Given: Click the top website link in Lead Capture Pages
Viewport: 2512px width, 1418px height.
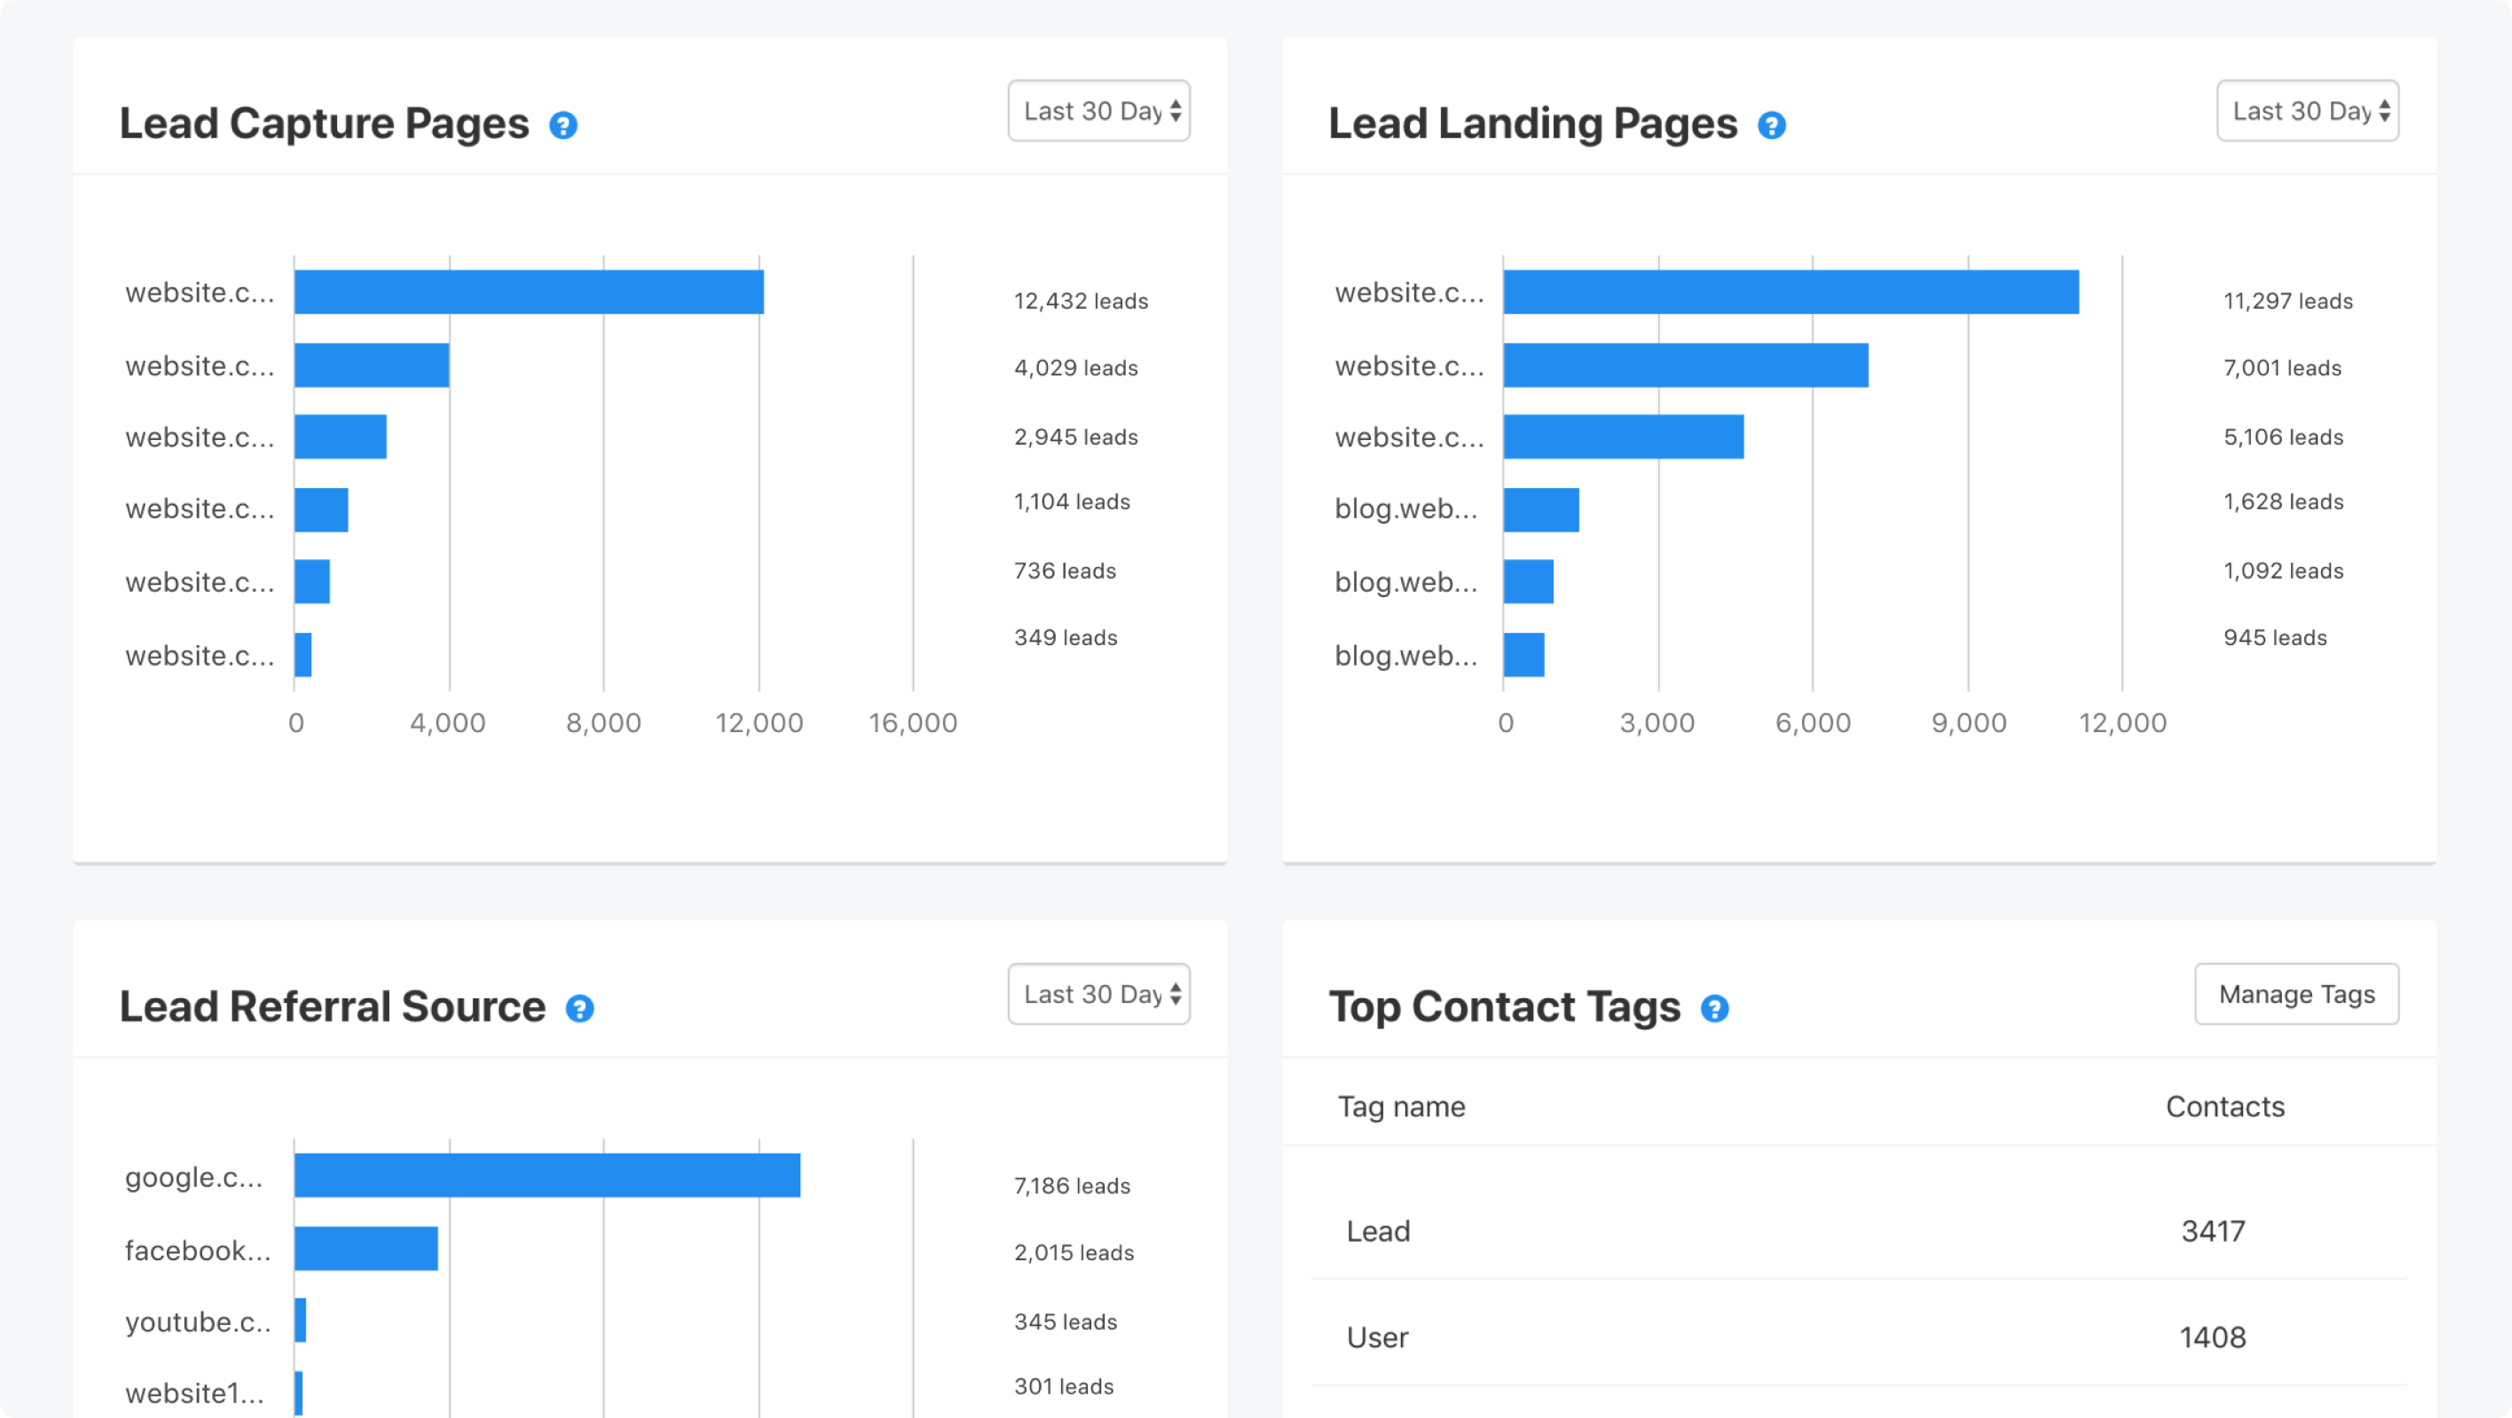Looking at the screenshot, I should click(x=199, y=293).
